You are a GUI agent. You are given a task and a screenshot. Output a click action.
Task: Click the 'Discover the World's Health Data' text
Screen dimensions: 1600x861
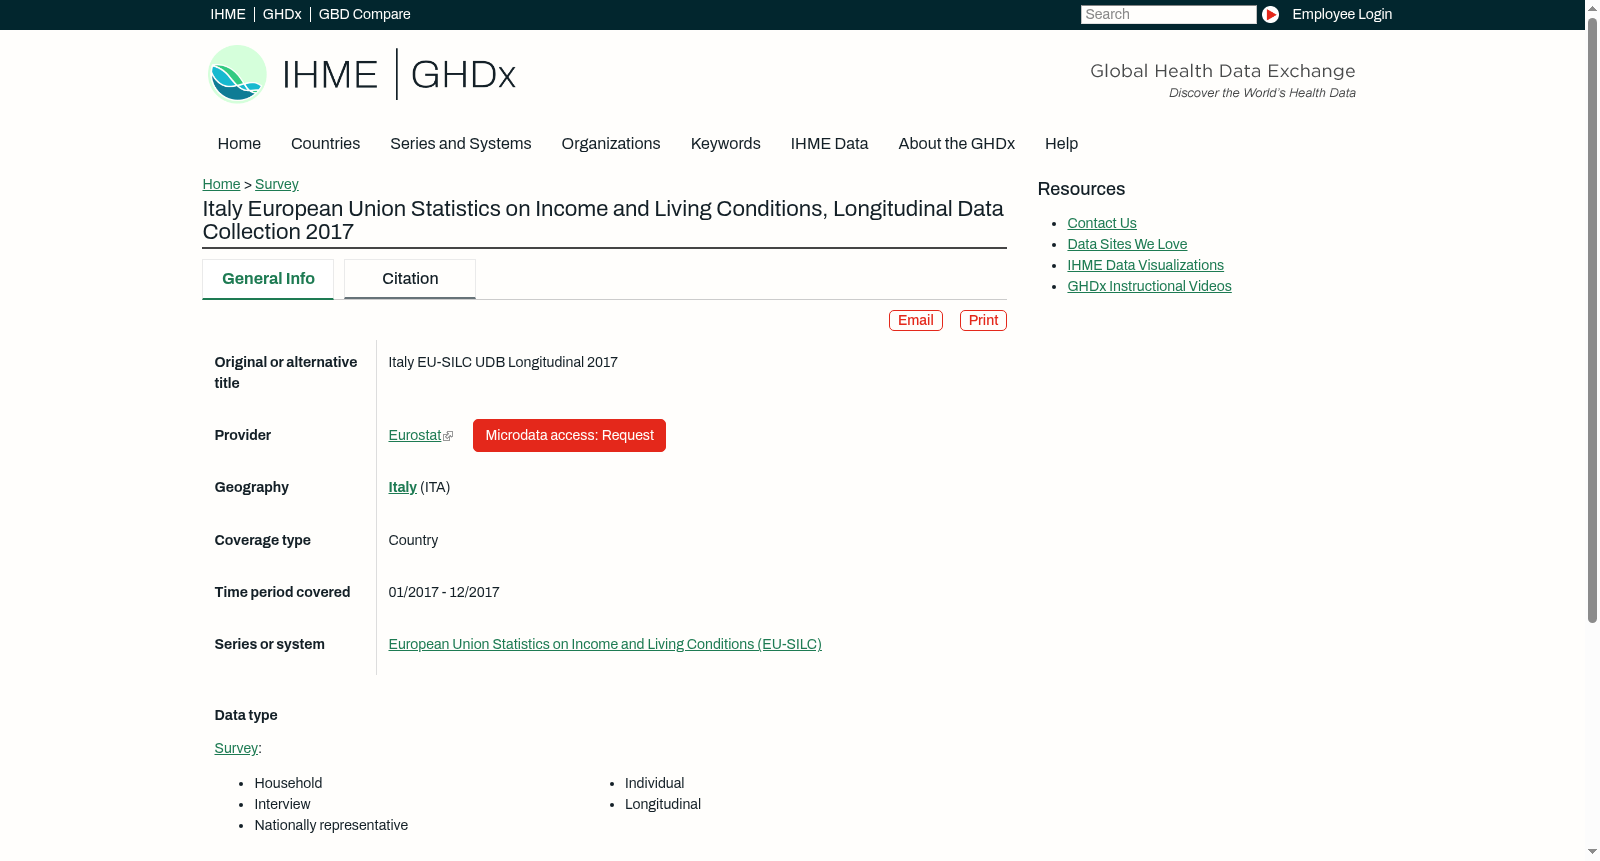click(1263, 93)
